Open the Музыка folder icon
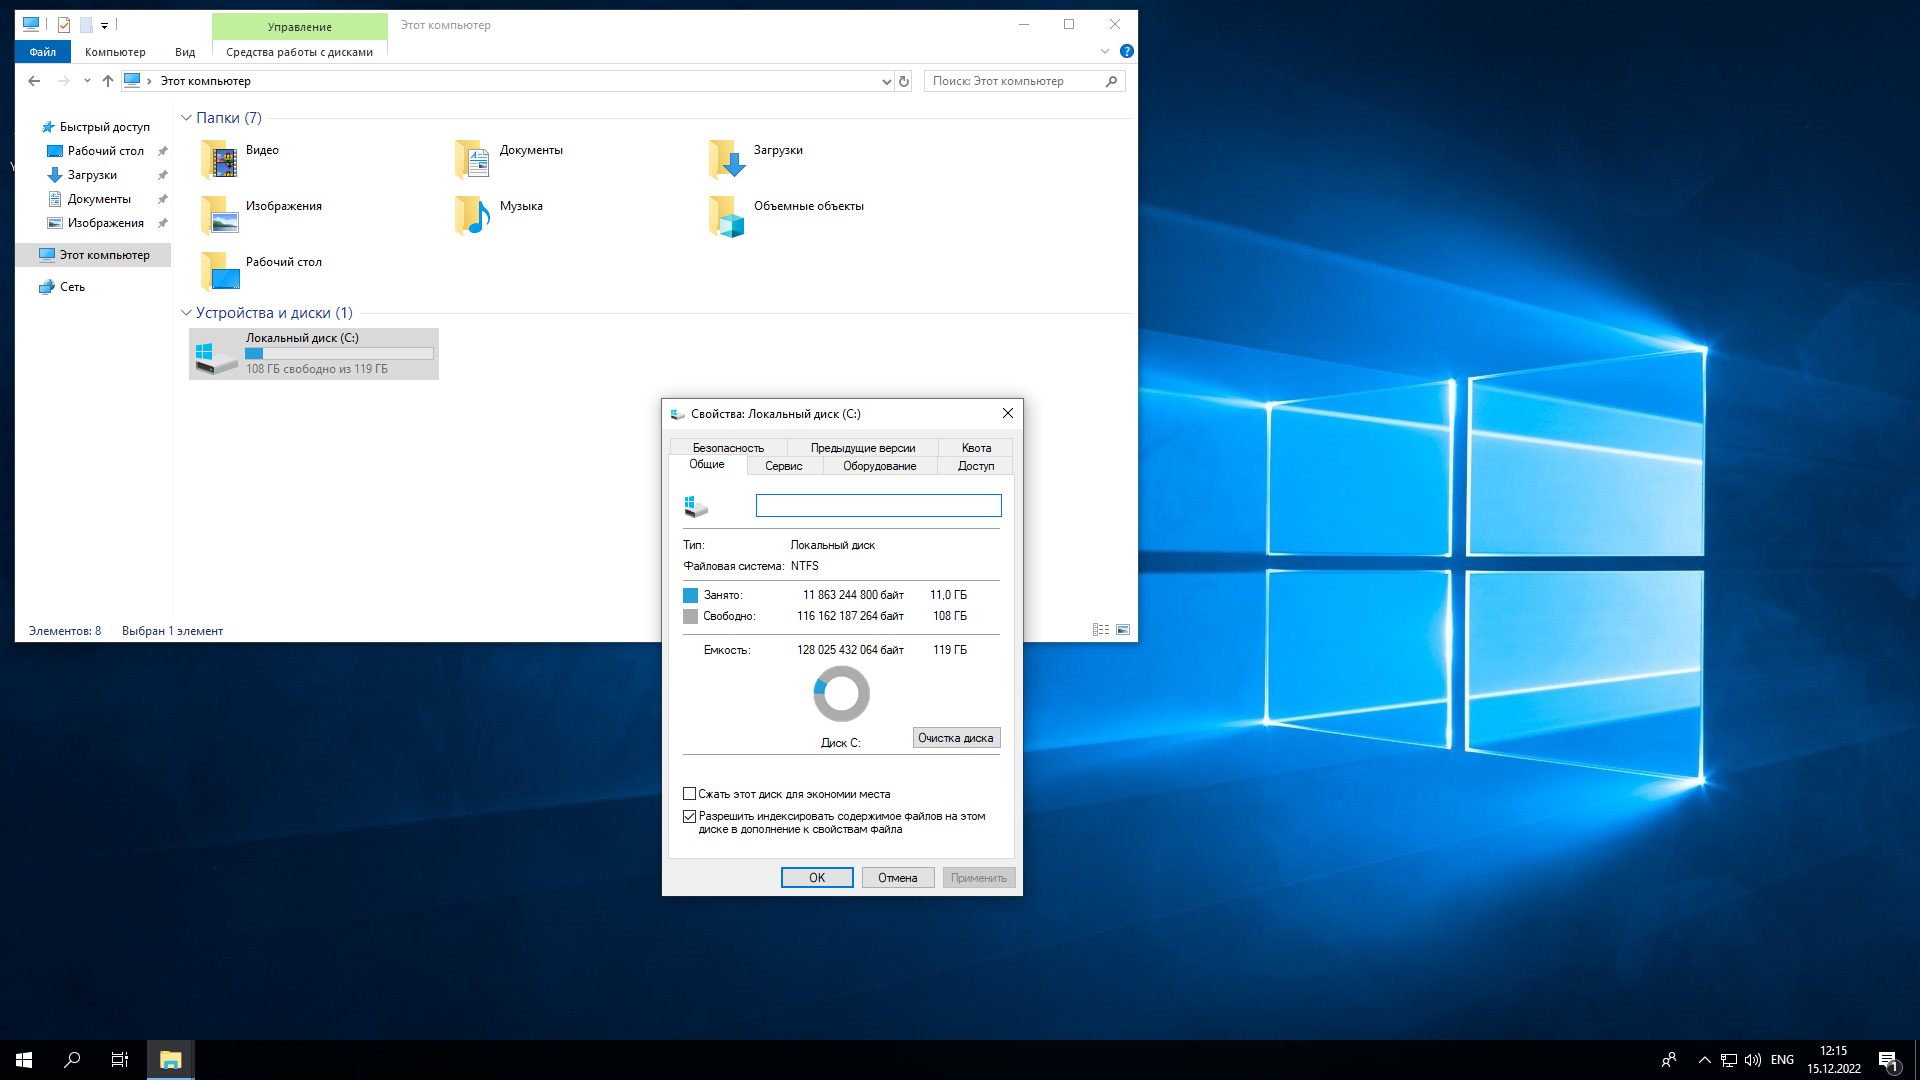This screenshot has width=1920, height=1080. click(x=472, y=215)
